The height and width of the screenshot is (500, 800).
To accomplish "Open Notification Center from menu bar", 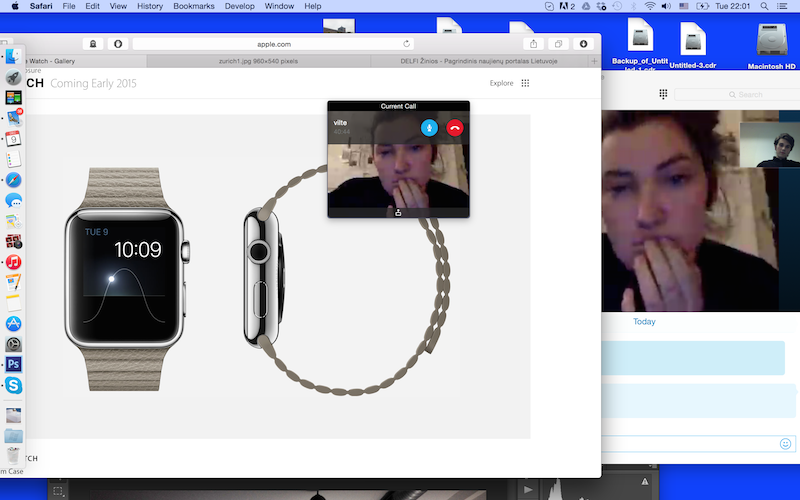I will pyautogui.click(x=782, y=6).
